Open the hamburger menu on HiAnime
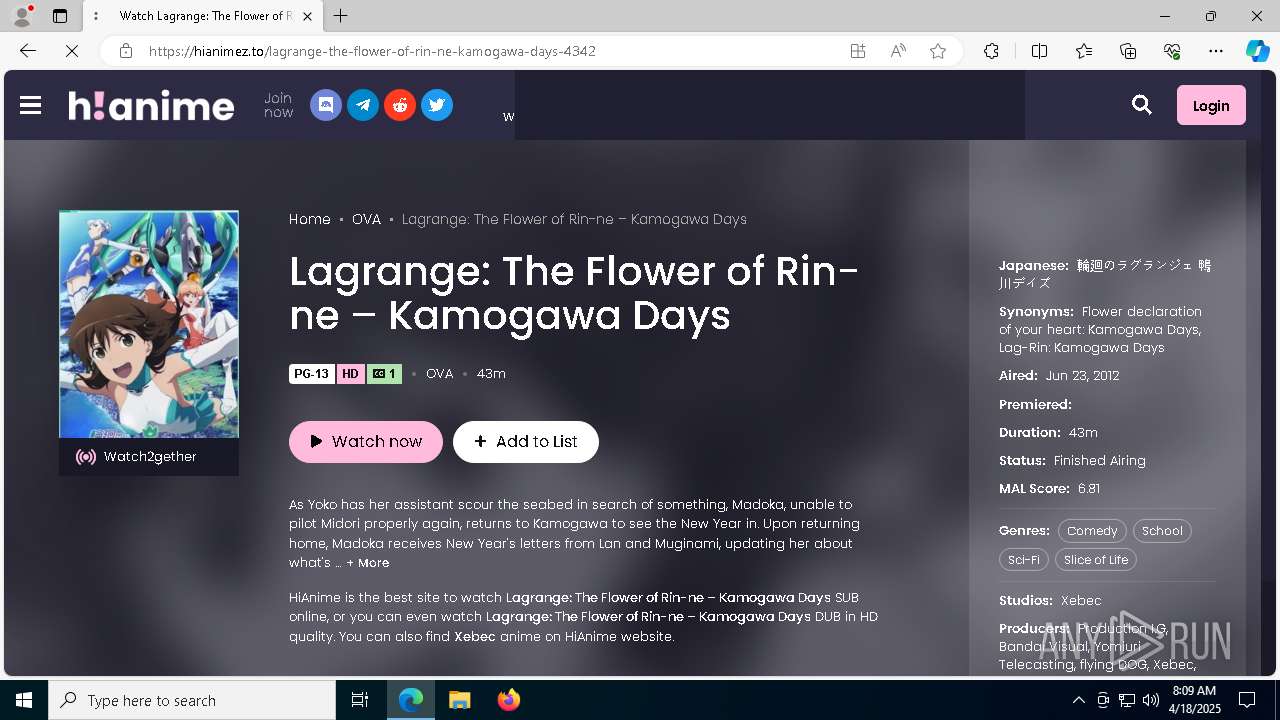 pyautogui.click(x=30, y=105)
